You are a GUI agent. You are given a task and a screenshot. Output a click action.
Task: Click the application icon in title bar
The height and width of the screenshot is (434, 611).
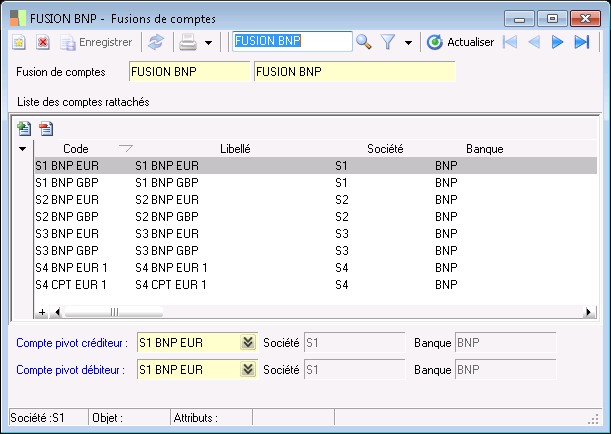[x=18, y=18]
